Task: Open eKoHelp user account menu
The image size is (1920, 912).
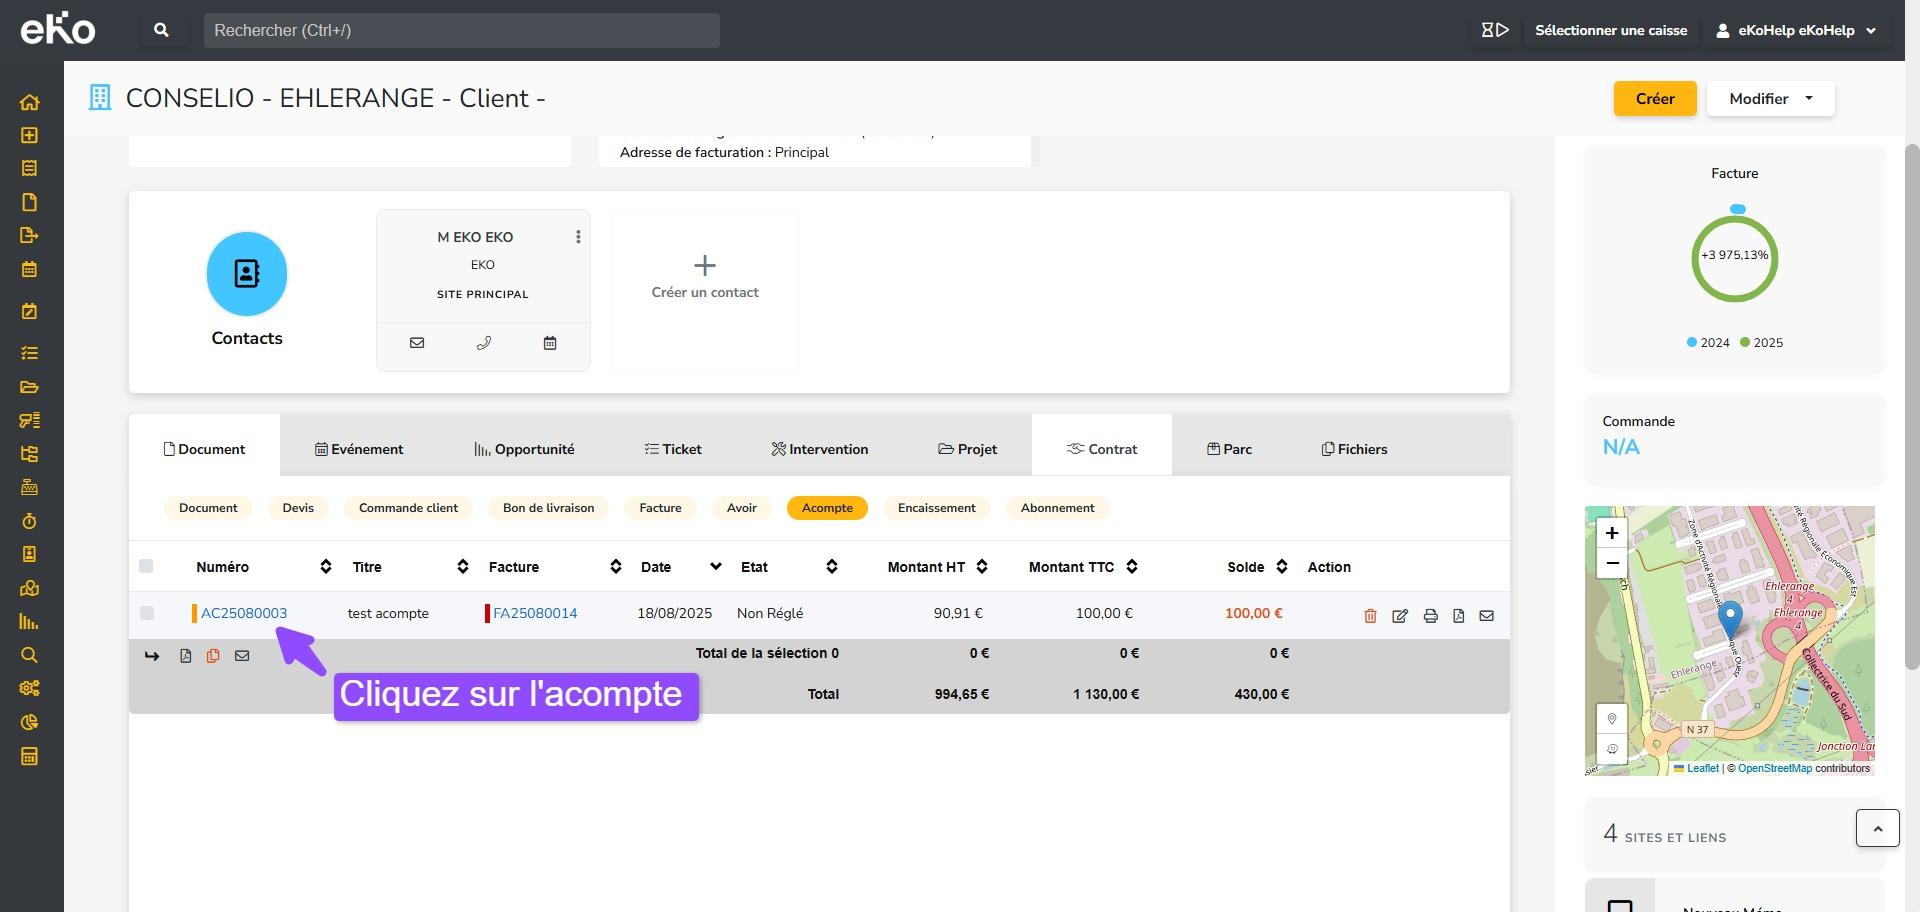Action: pyautogui.click(x=1796, y=30)
